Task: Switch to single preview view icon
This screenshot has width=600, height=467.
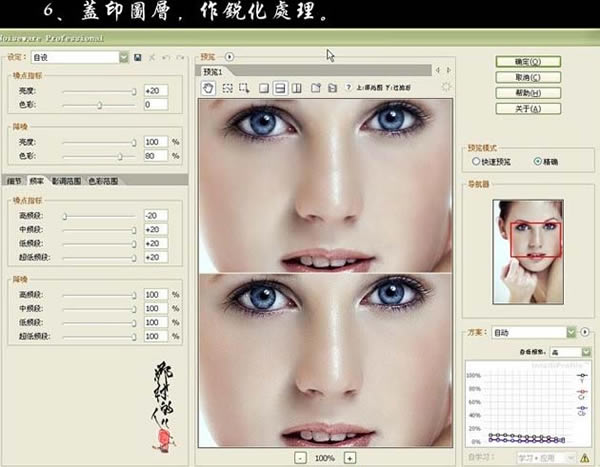Action: [x=264, y=88]
